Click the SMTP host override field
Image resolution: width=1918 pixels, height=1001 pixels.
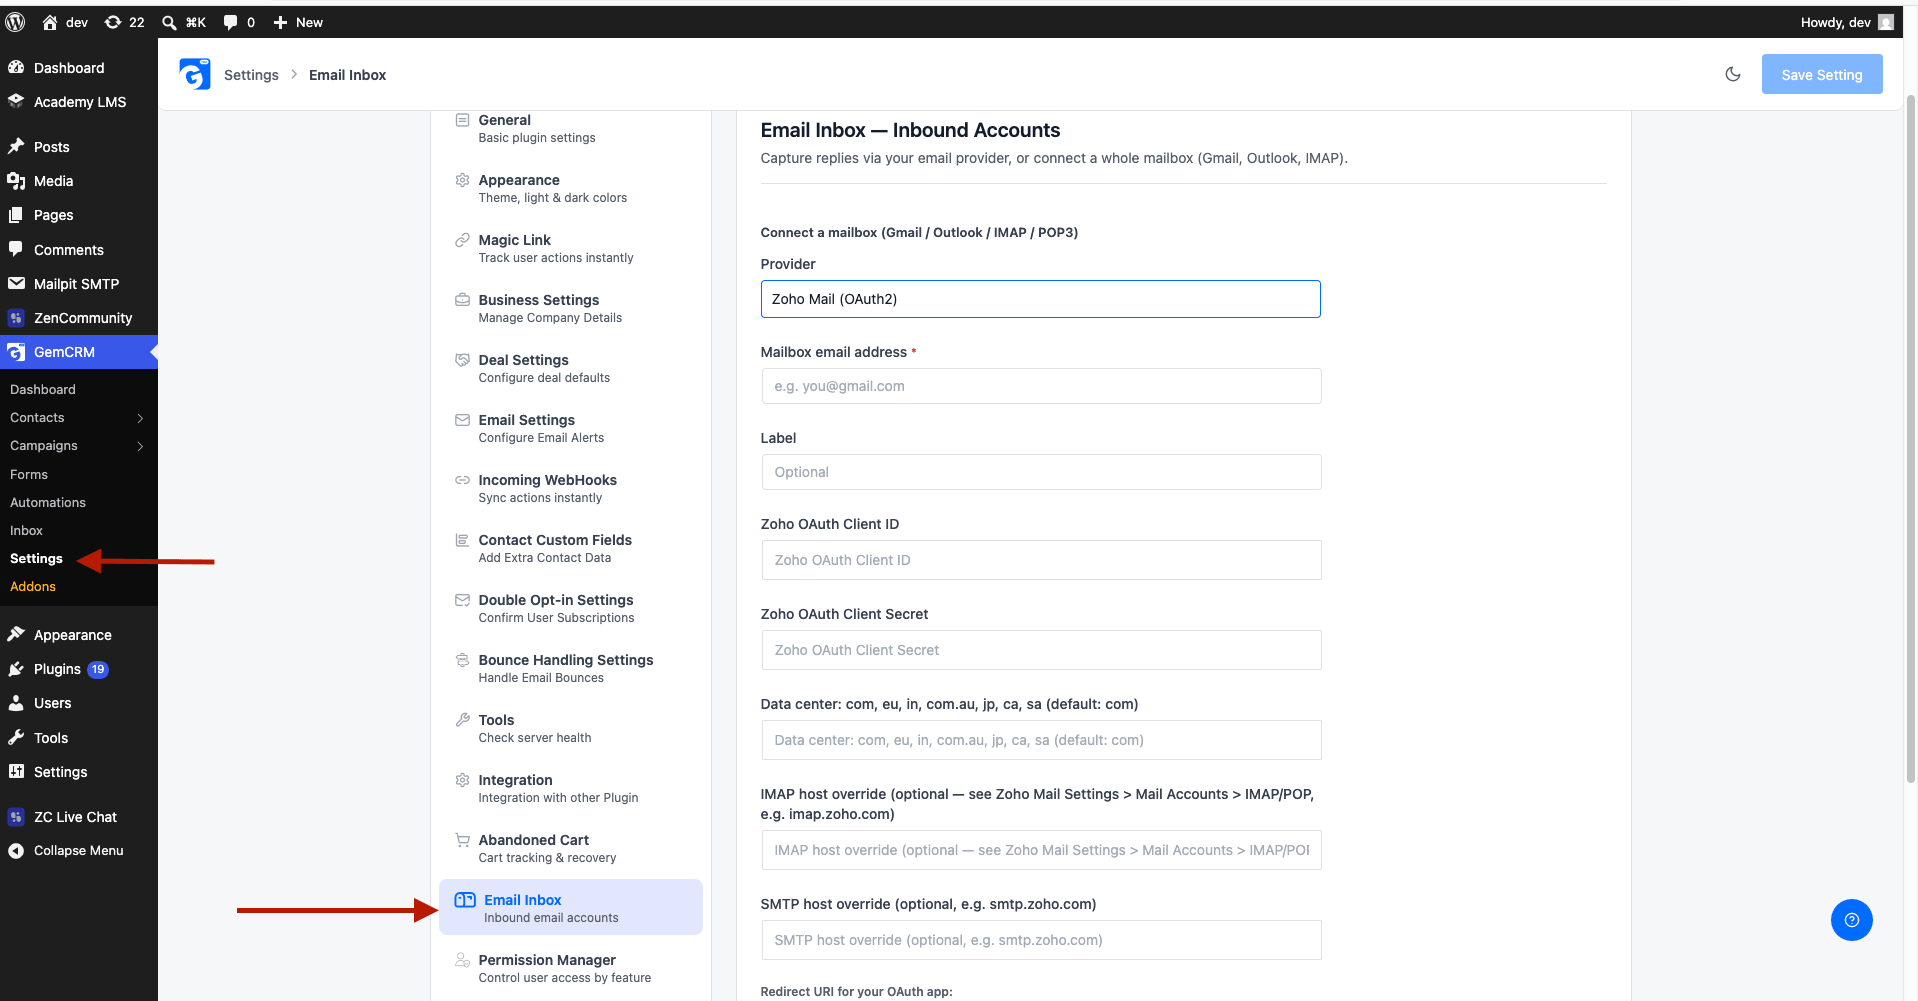point(1040,940)
